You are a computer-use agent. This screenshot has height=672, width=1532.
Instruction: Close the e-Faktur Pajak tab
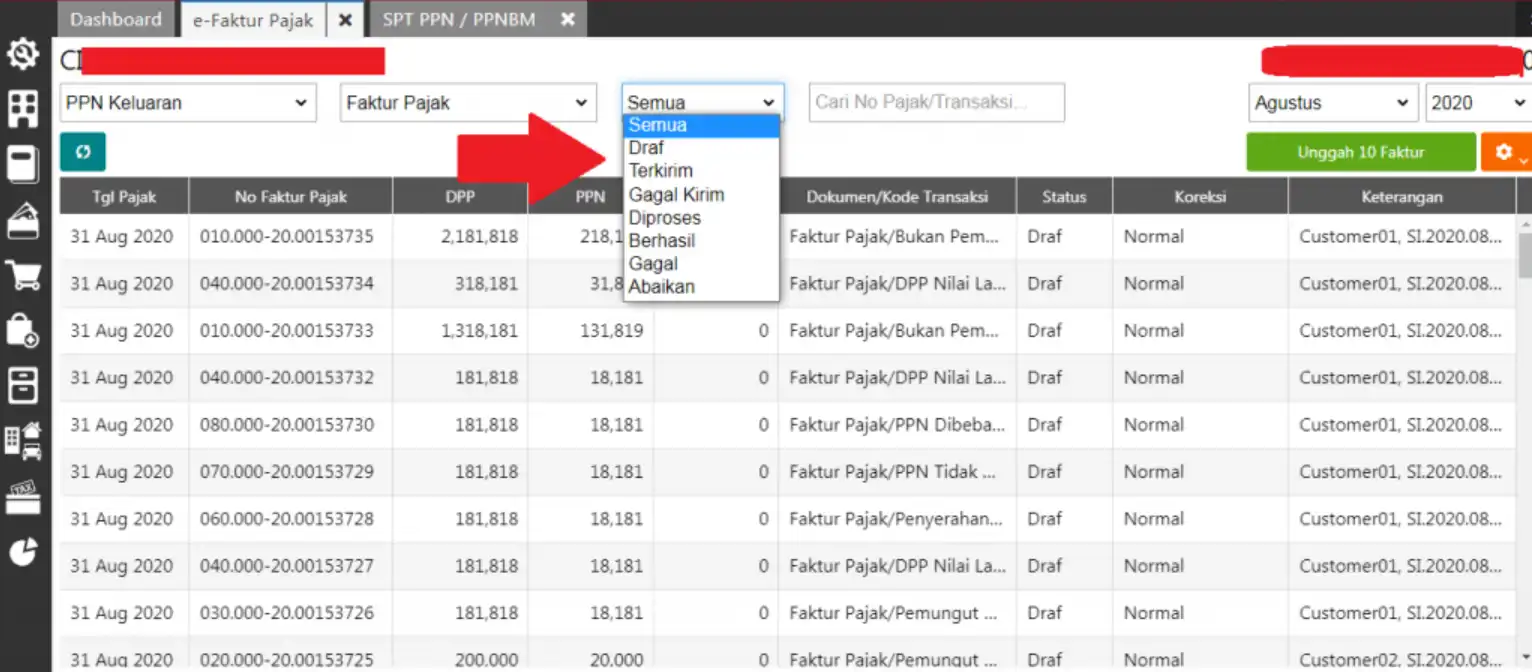coord(345,19)
